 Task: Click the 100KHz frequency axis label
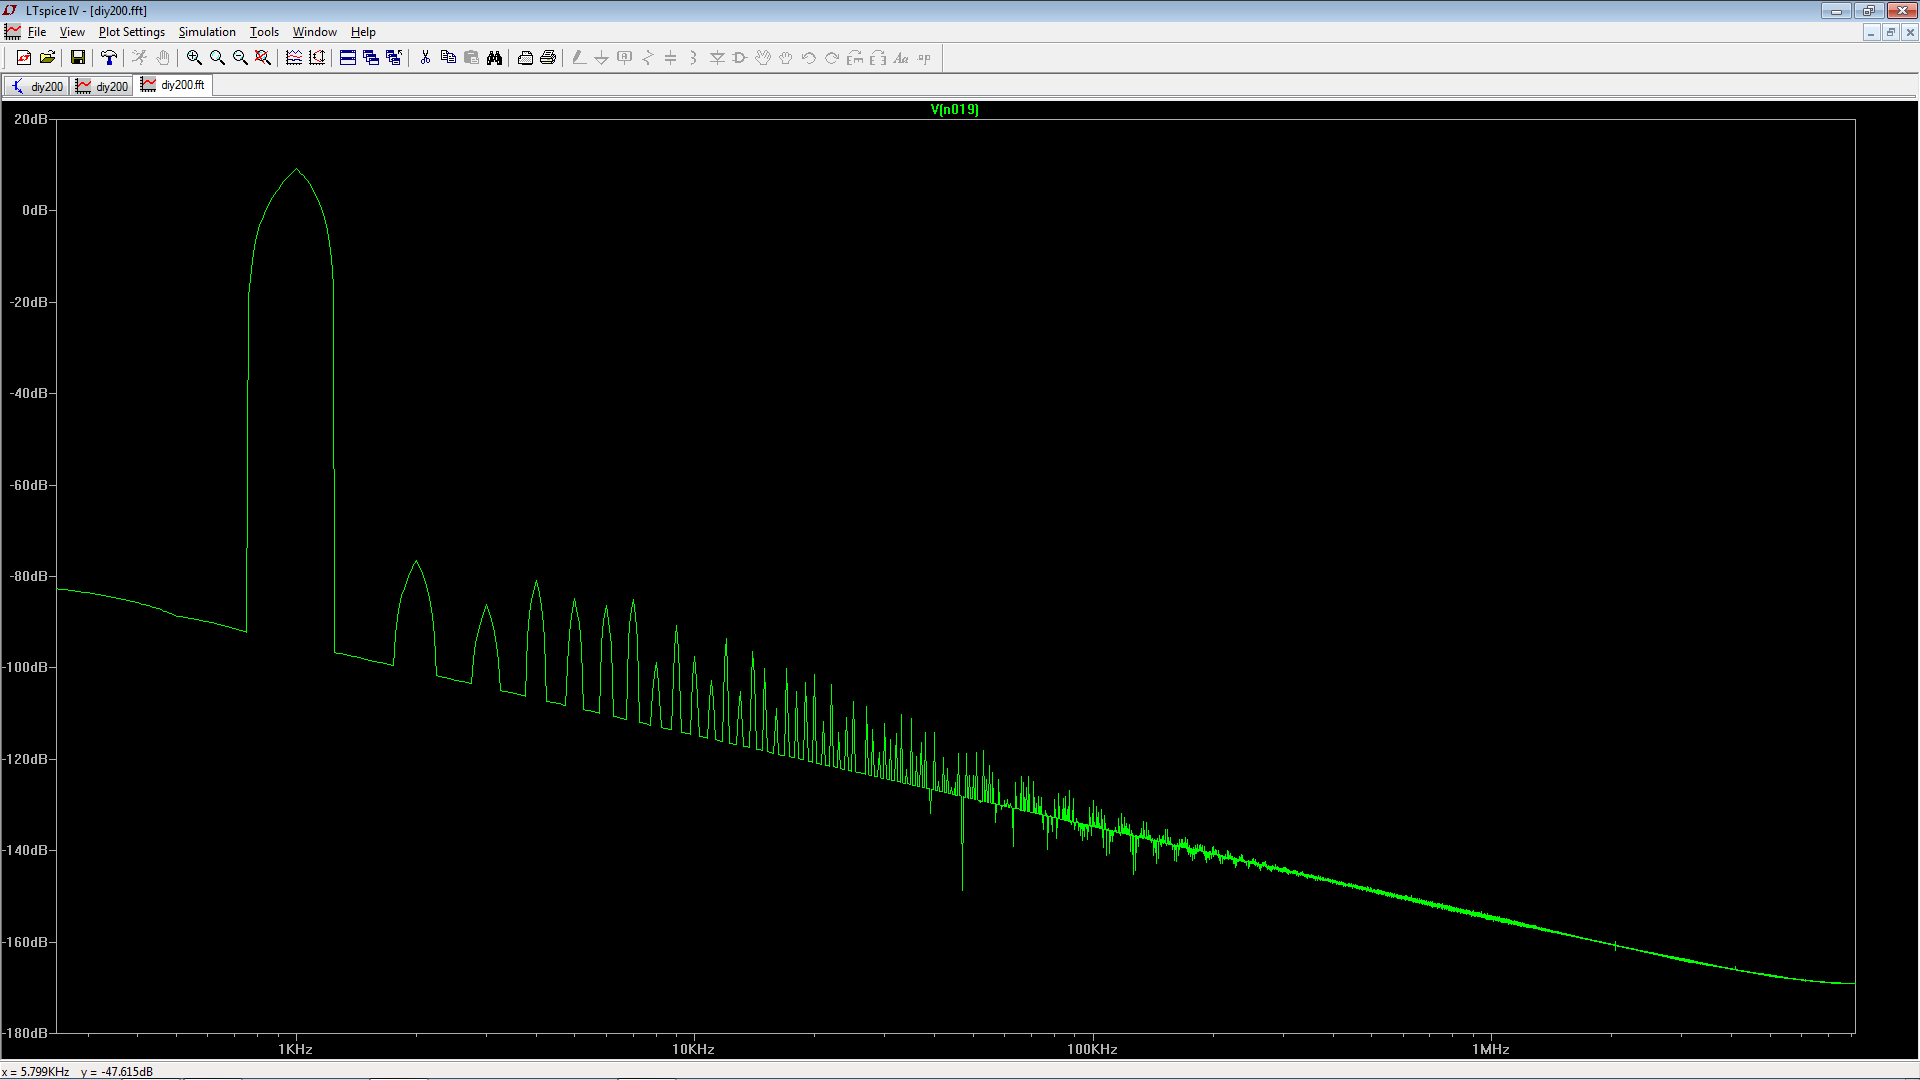1092,1049
